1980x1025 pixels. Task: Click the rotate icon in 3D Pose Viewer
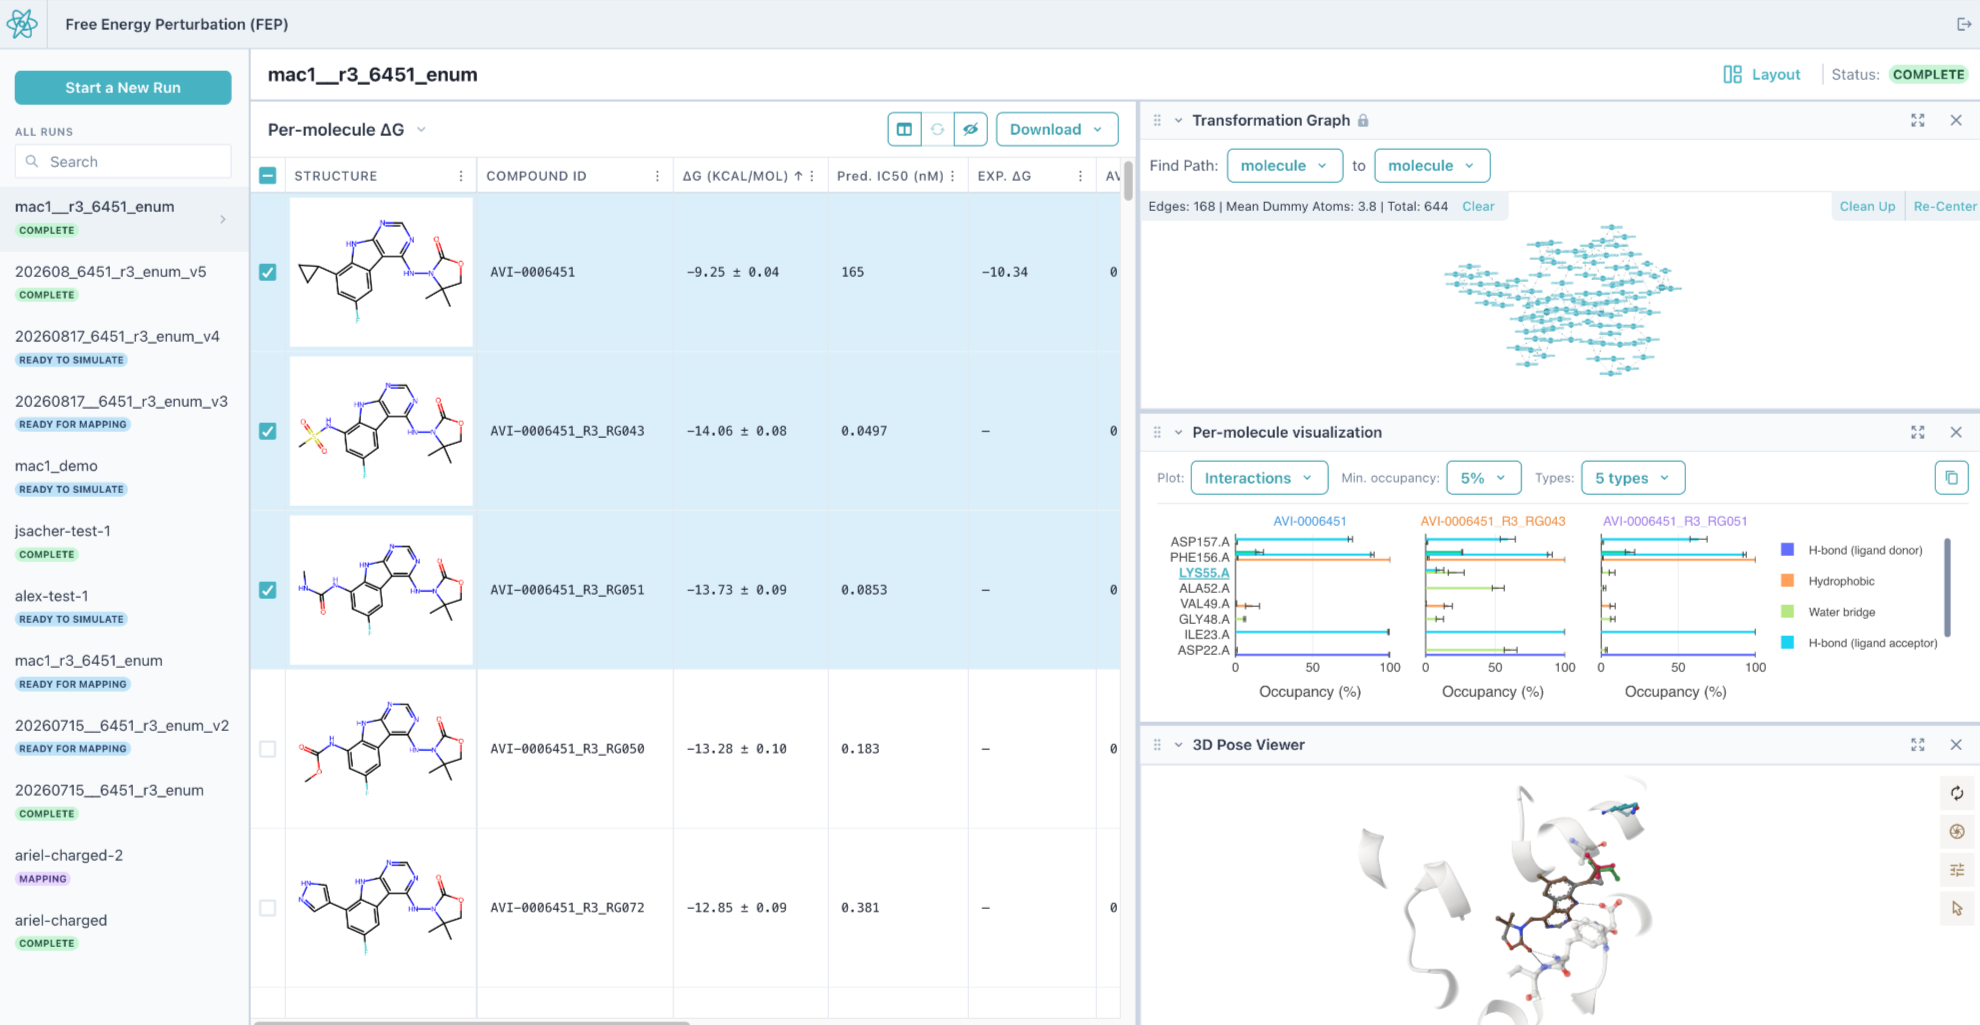(1957, 793)
